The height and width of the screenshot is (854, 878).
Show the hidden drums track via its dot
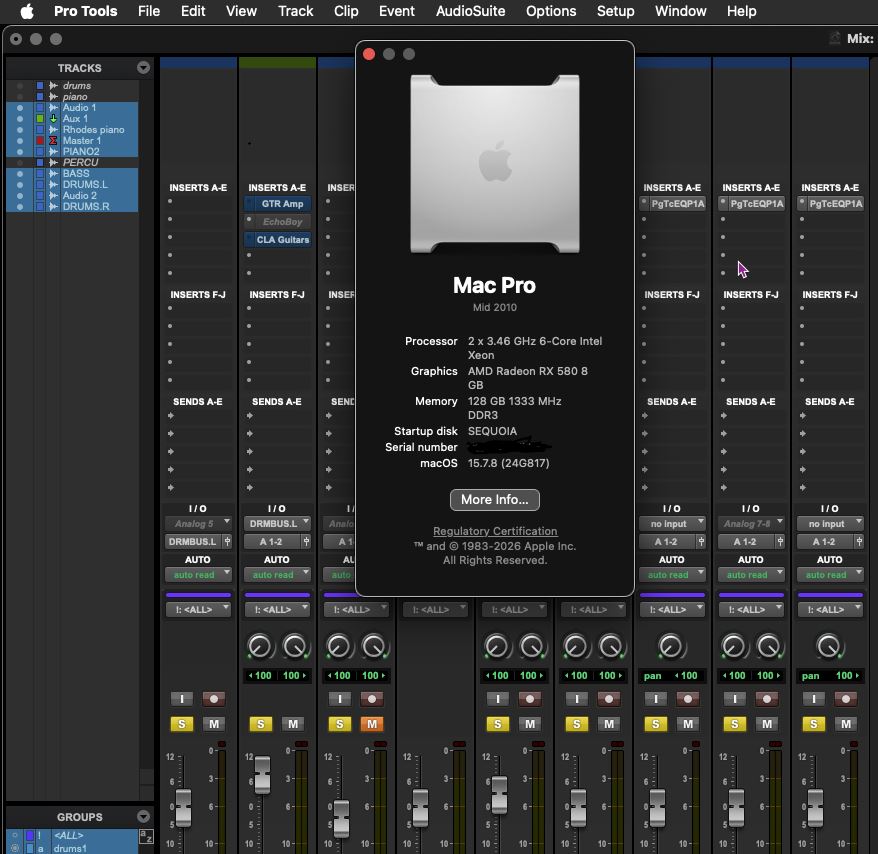[x=20, y=86]
